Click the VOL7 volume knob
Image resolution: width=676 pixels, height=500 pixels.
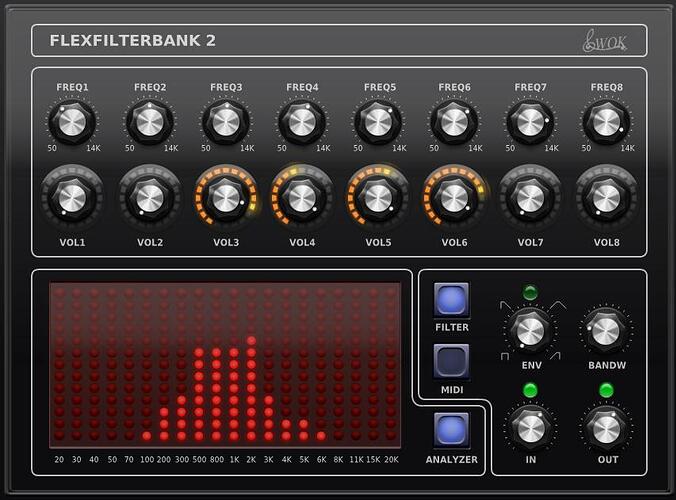point(530,198)
